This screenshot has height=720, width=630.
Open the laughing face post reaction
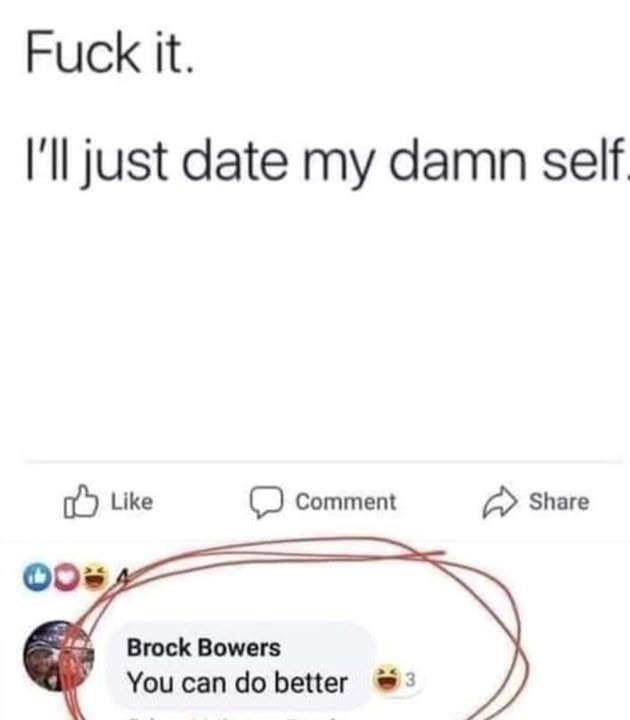[96, 576]
